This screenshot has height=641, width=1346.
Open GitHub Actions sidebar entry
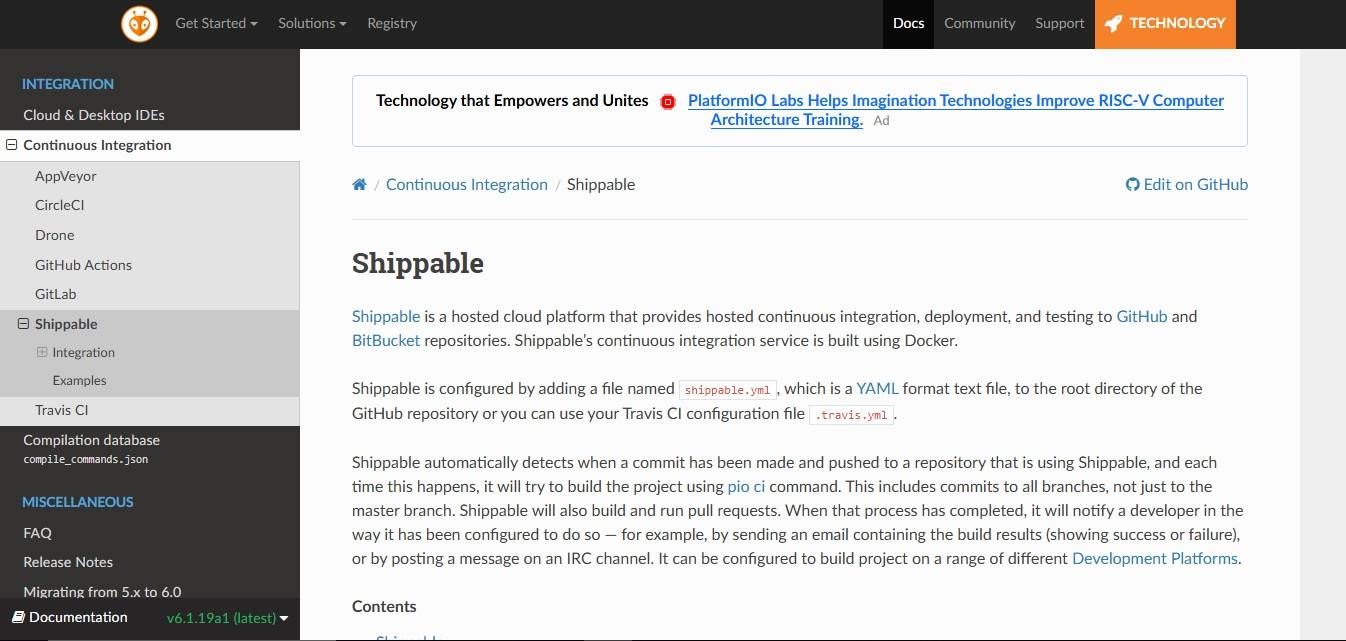(x=84, y=265)
